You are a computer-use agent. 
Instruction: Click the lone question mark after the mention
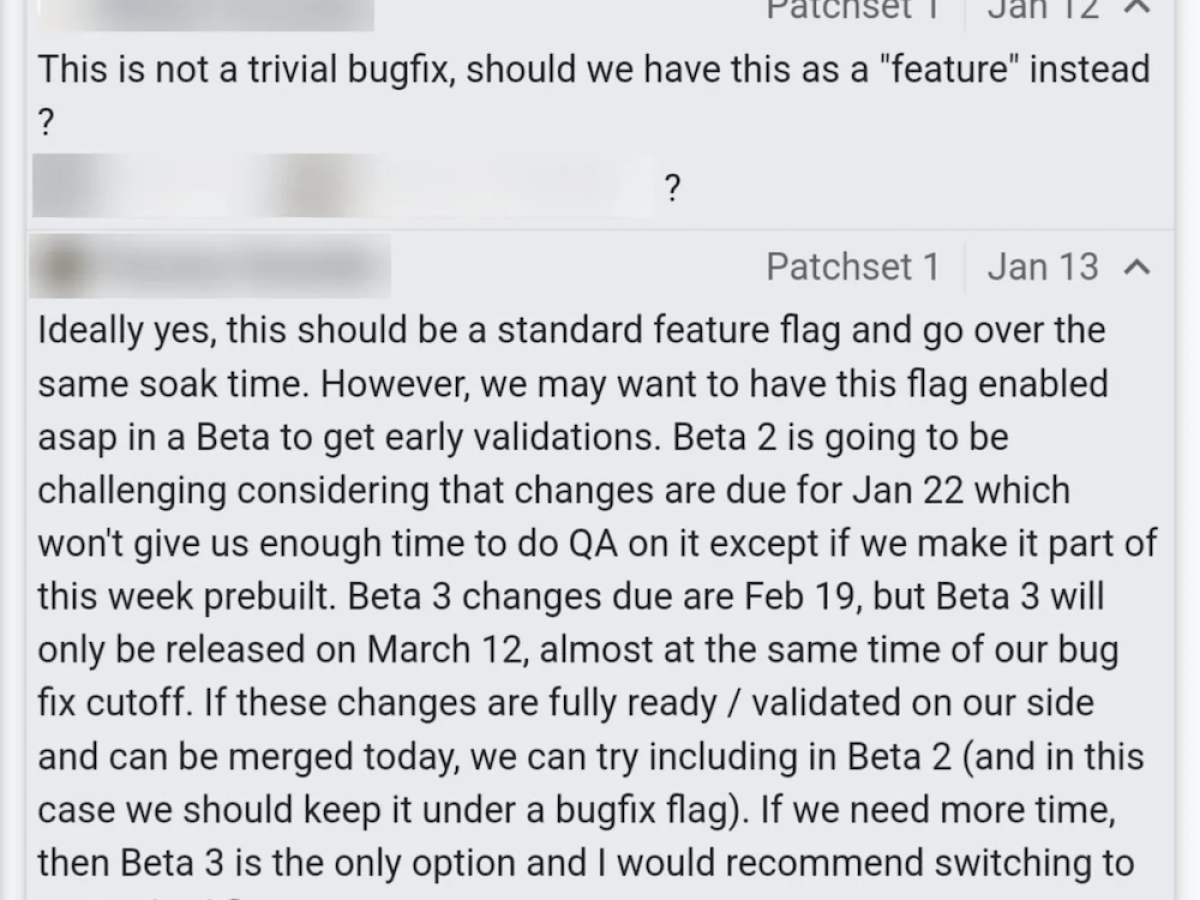pyautogui.click(x=672, y=188)
